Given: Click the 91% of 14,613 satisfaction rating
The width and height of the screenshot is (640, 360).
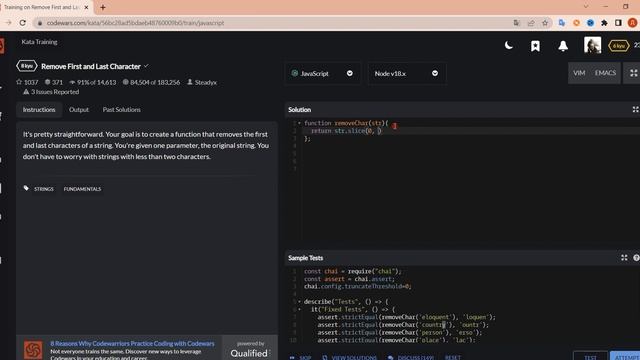Looking at the screenshot, I should coord(93,82).
